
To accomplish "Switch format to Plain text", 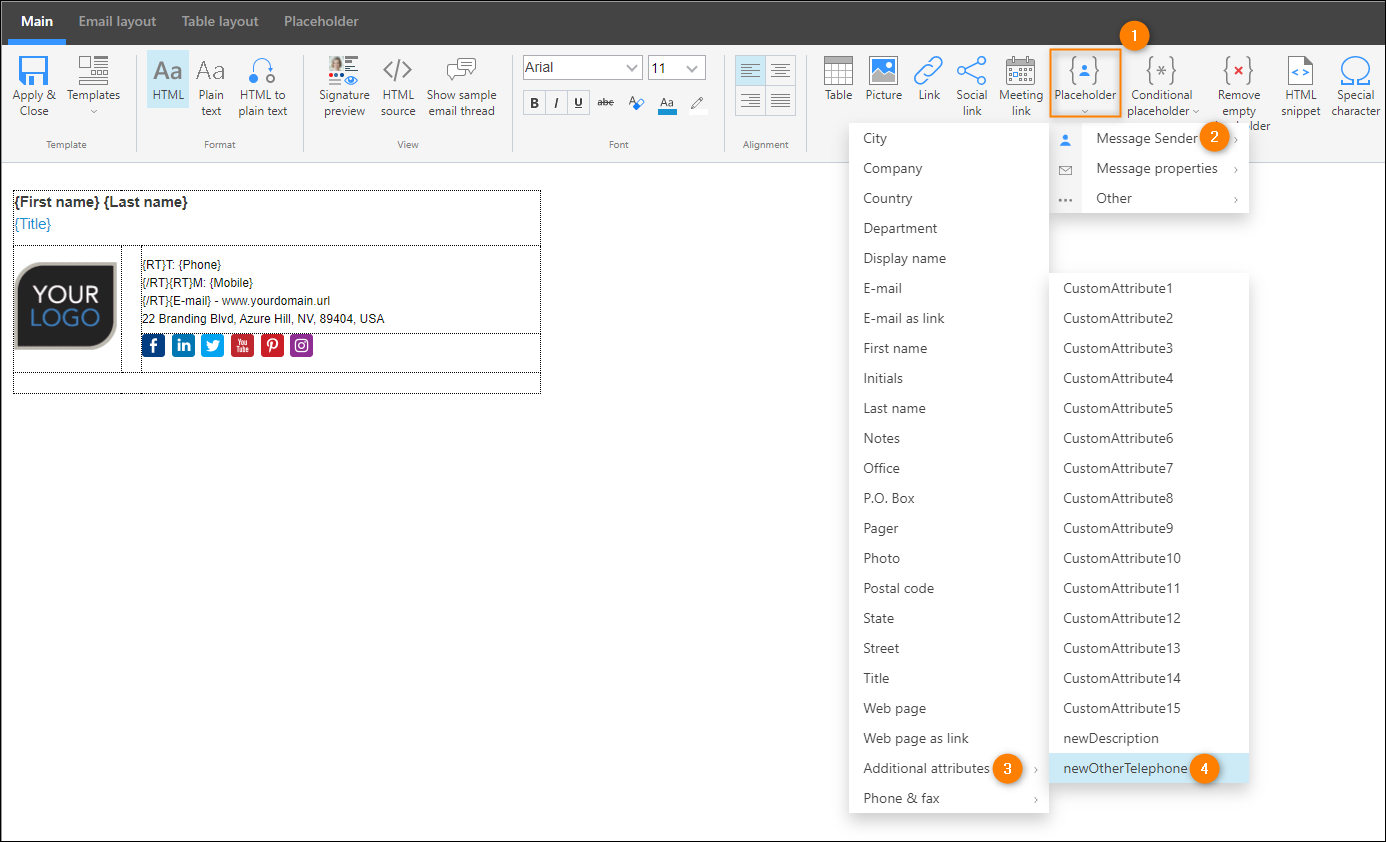I will [x=211, y=85].
